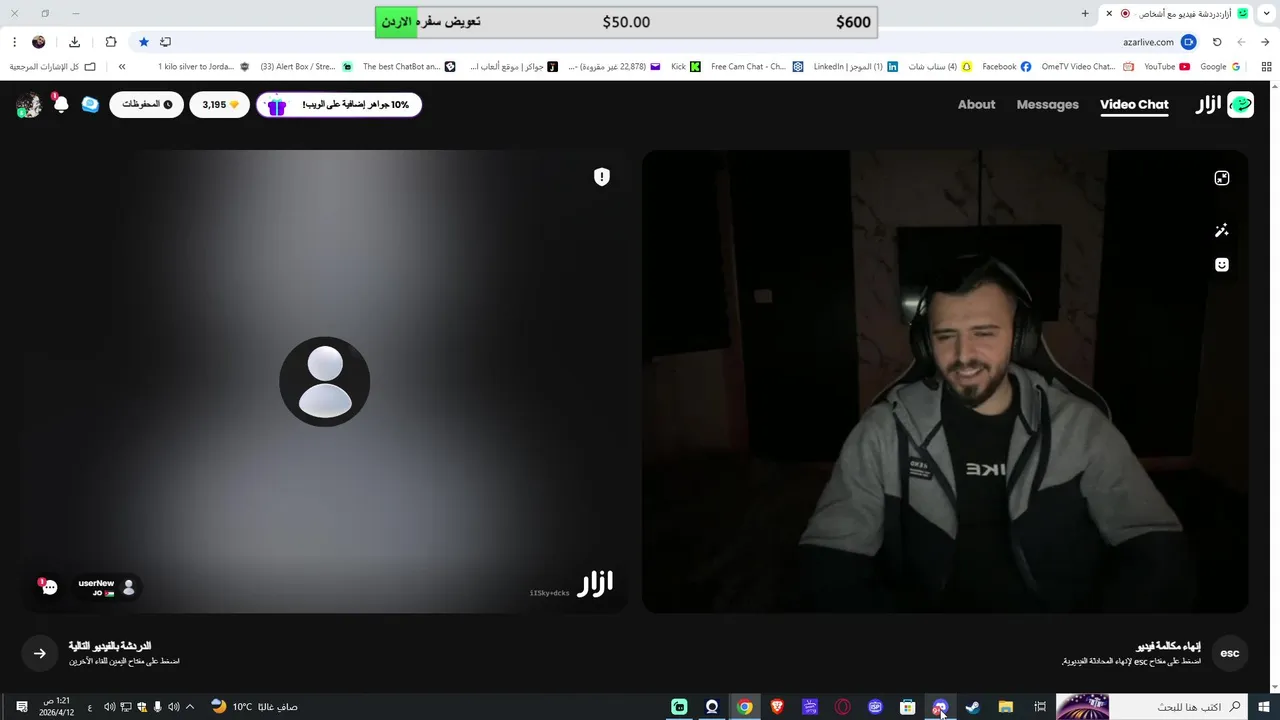Open the Free Cam Chat bookmark

coord(757,67)
